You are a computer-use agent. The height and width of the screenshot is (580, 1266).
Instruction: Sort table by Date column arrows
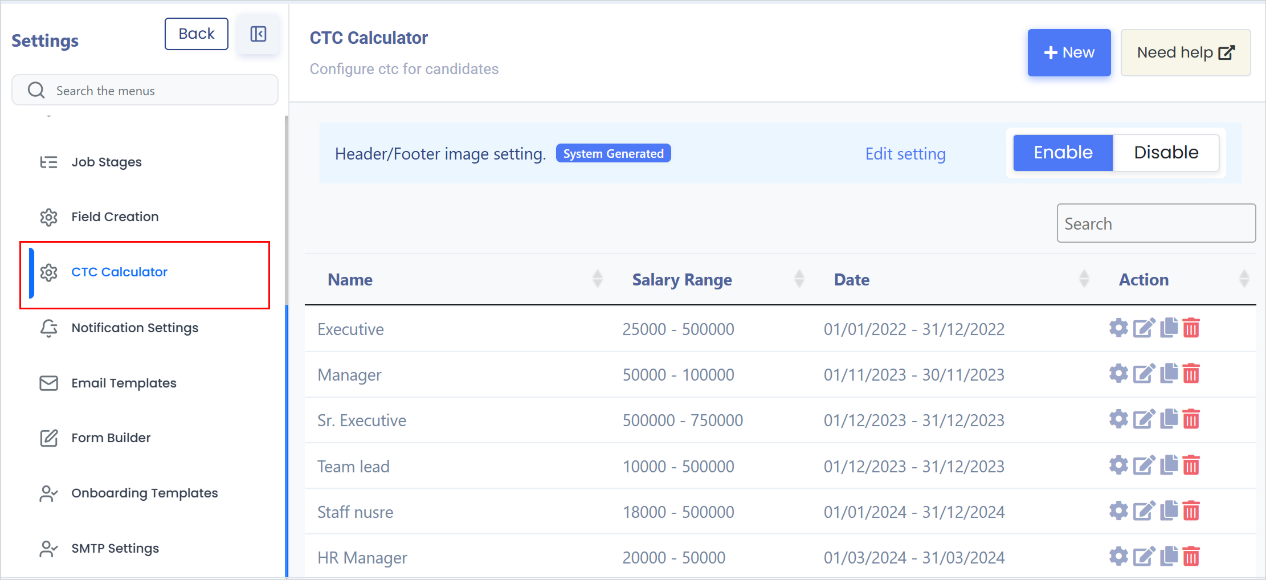click(1084, 279)
